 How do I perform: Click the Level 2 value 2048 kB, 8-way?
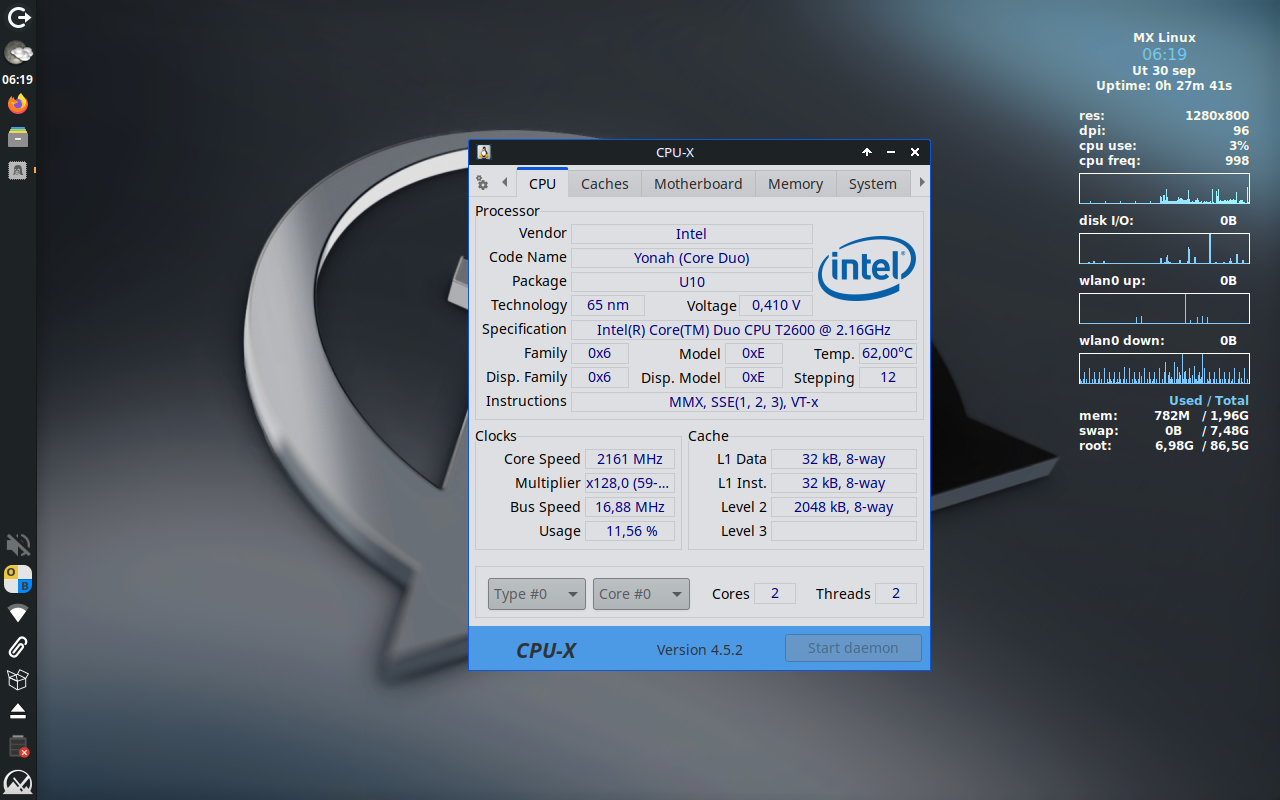click(x=844, y=507)
